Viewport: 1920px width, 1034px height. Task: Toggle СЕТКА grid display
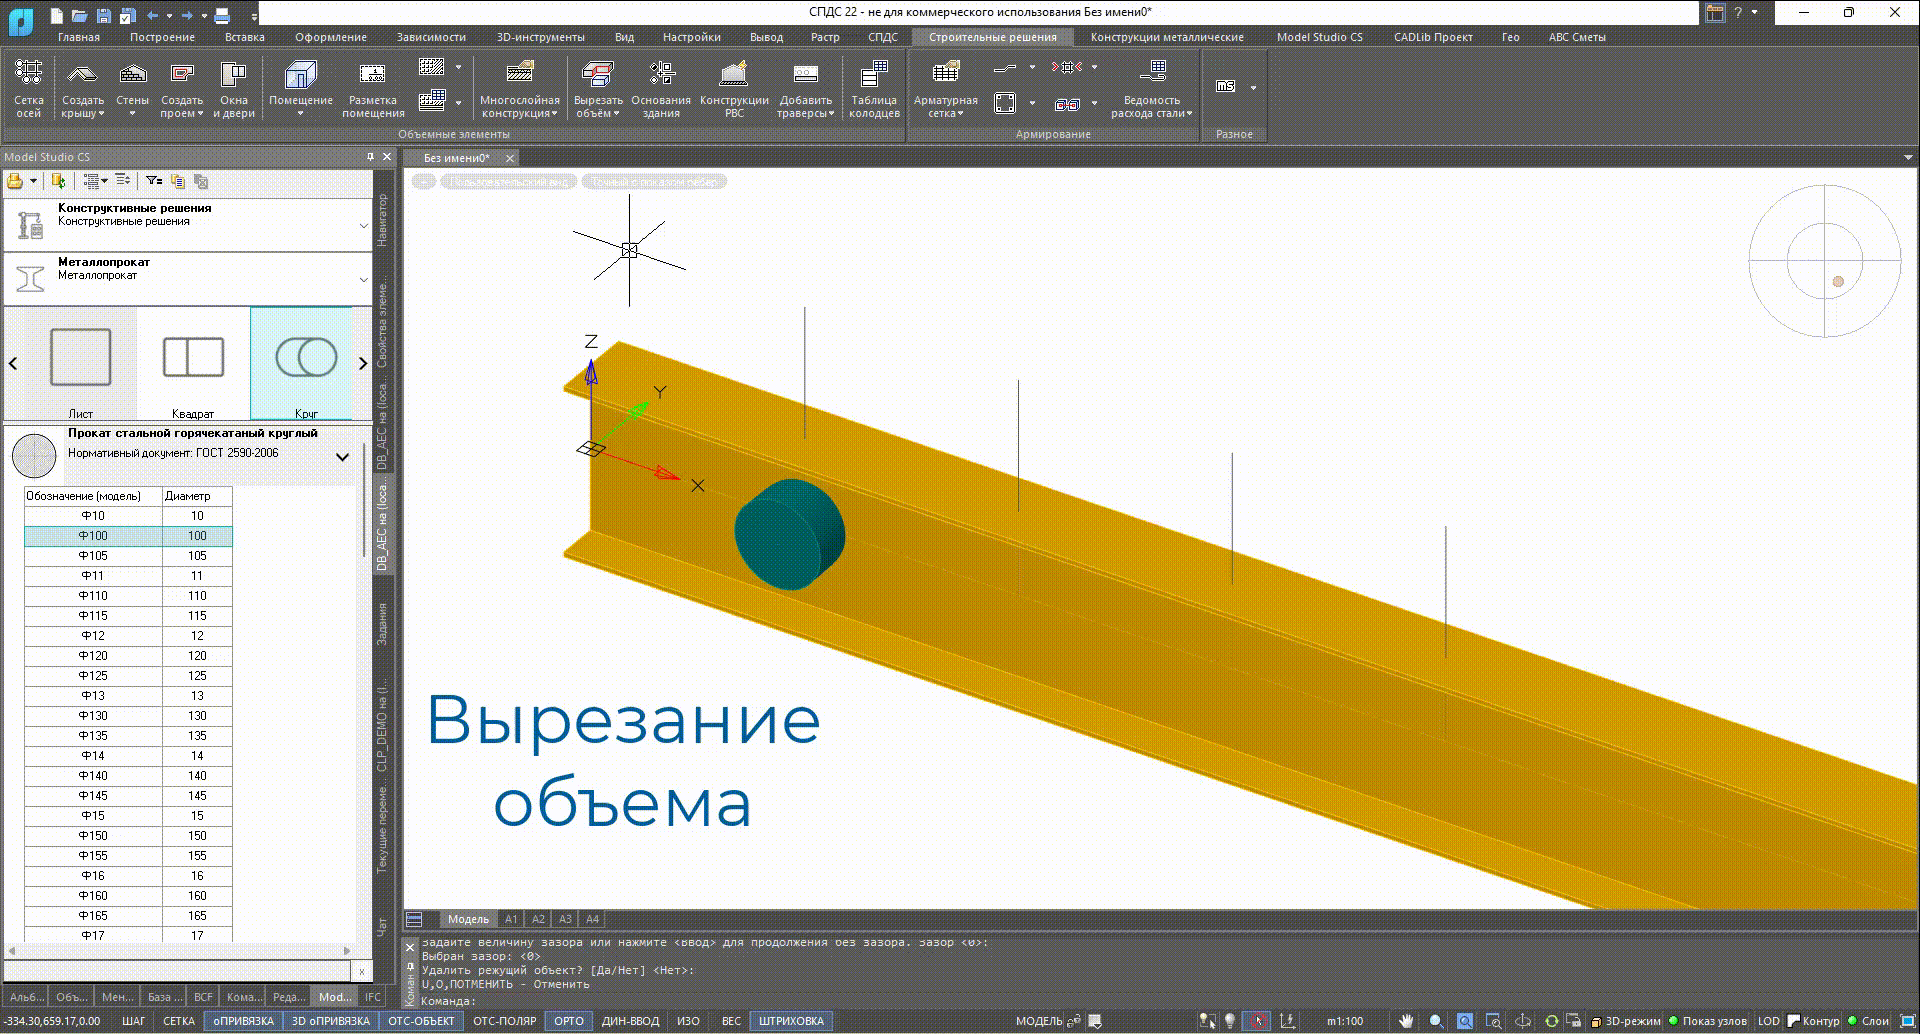179,1021
